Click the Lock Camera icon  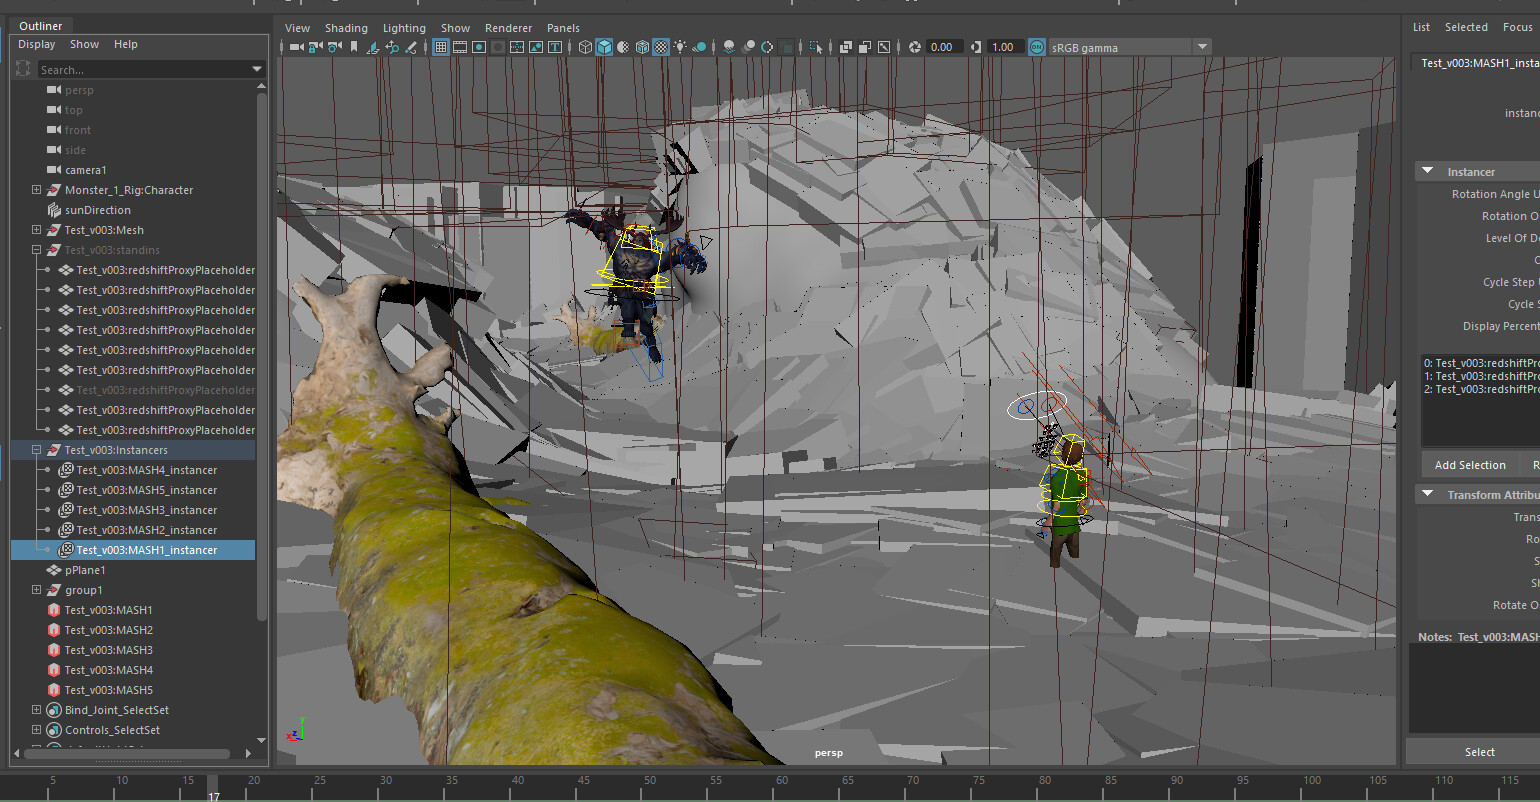point(315,47)
